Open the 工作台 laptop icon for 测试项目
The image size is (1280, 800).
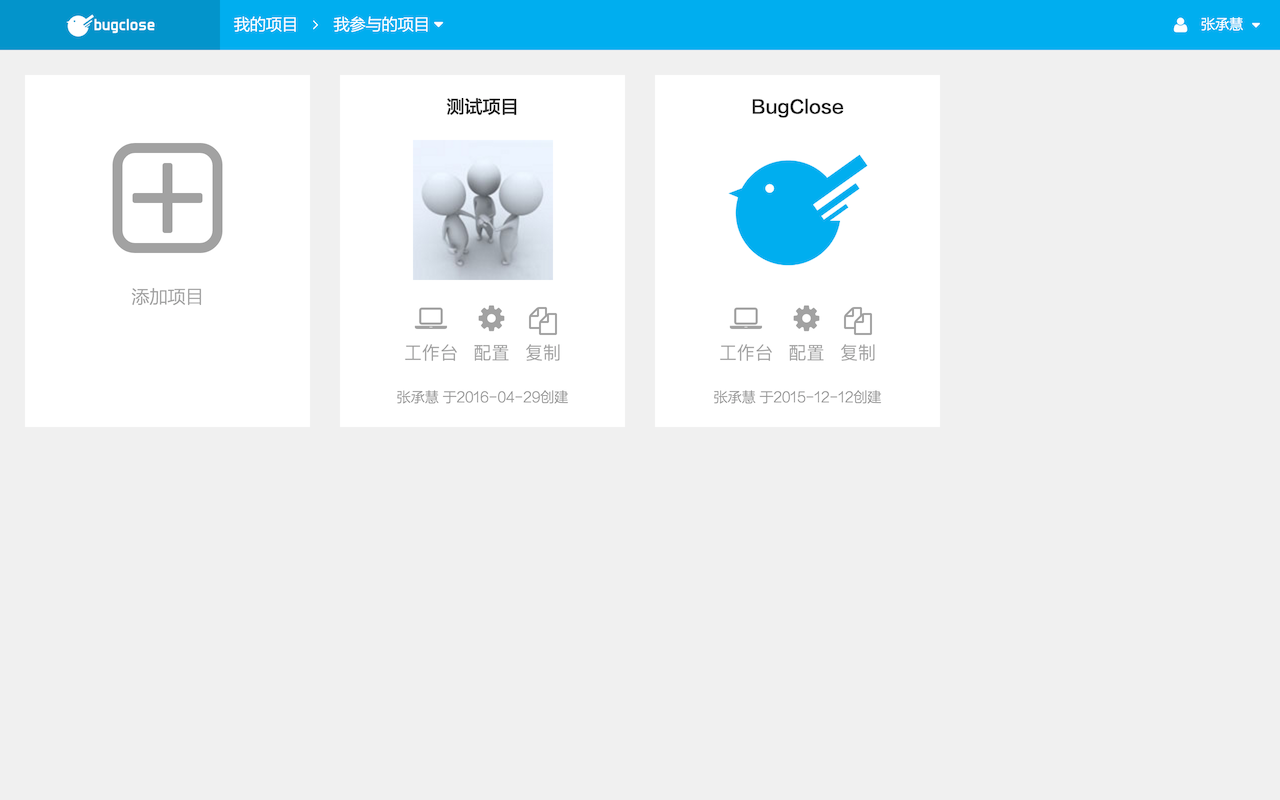coord(431,319)
